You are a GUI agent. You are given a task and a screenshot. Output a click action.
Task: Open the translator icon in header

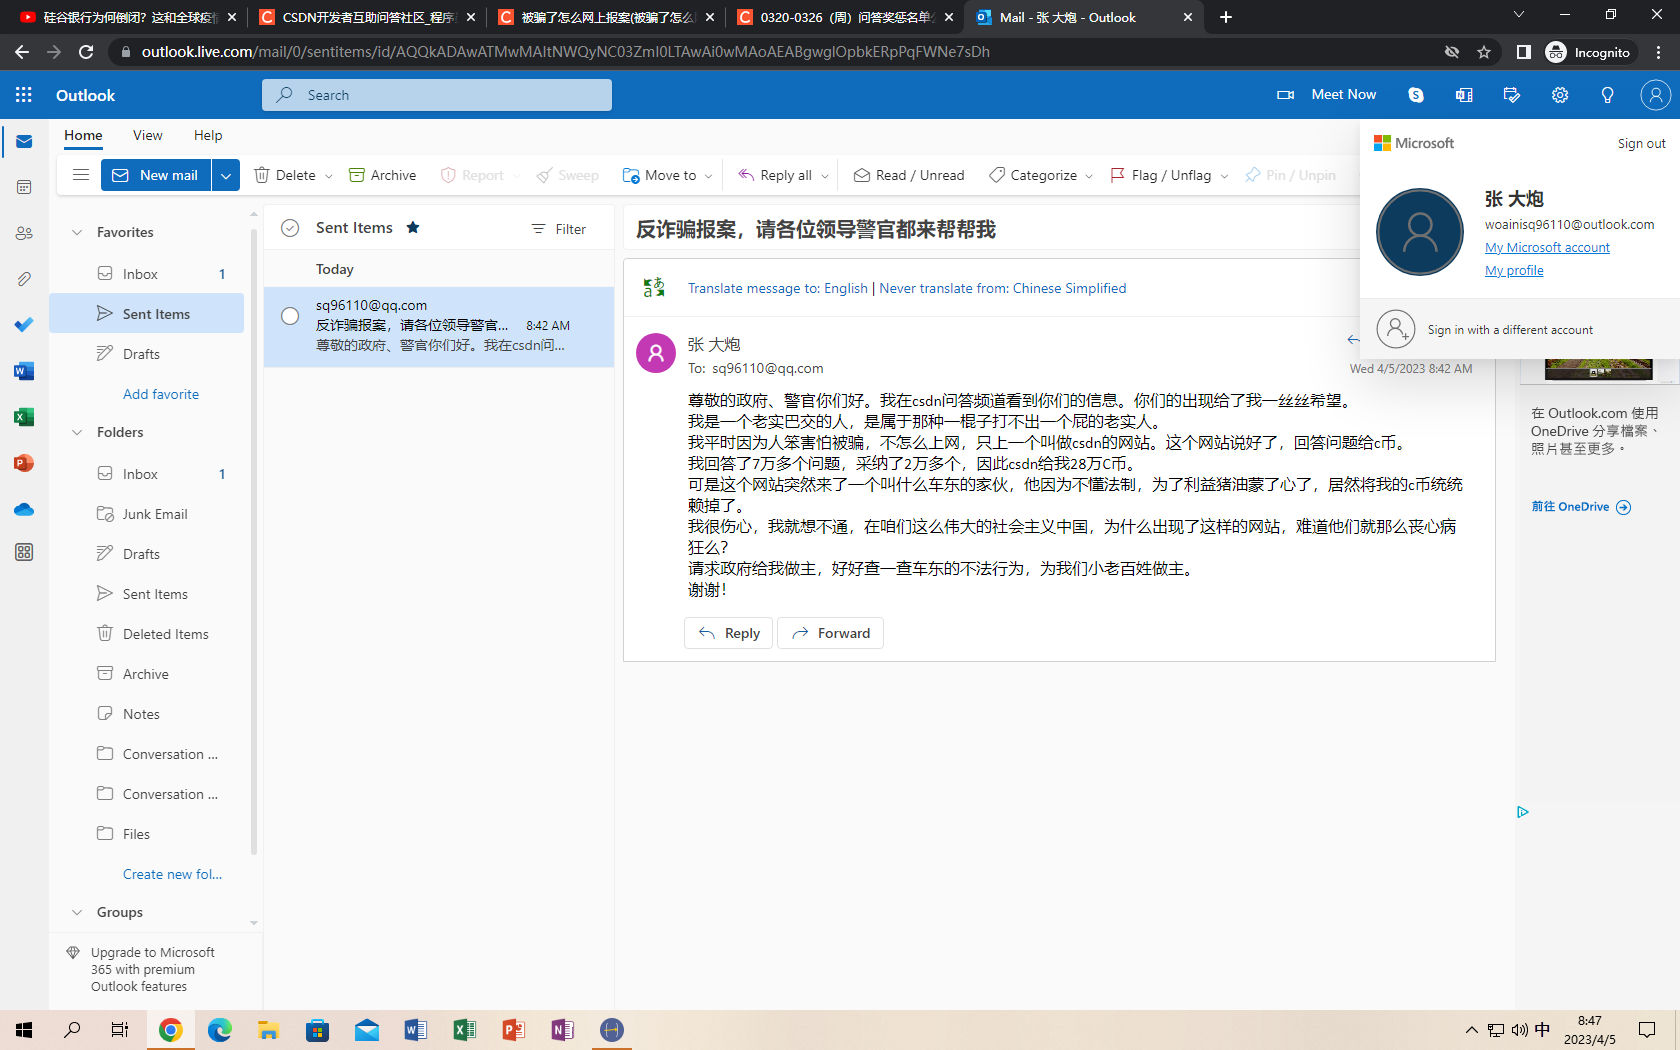coord(1464,95)
